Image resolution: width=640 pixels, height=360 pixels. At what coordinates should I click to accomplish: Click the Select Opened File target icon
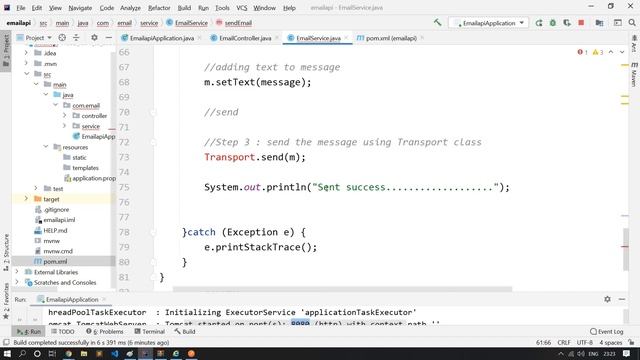pyautogui.click(x=62, y=38)
